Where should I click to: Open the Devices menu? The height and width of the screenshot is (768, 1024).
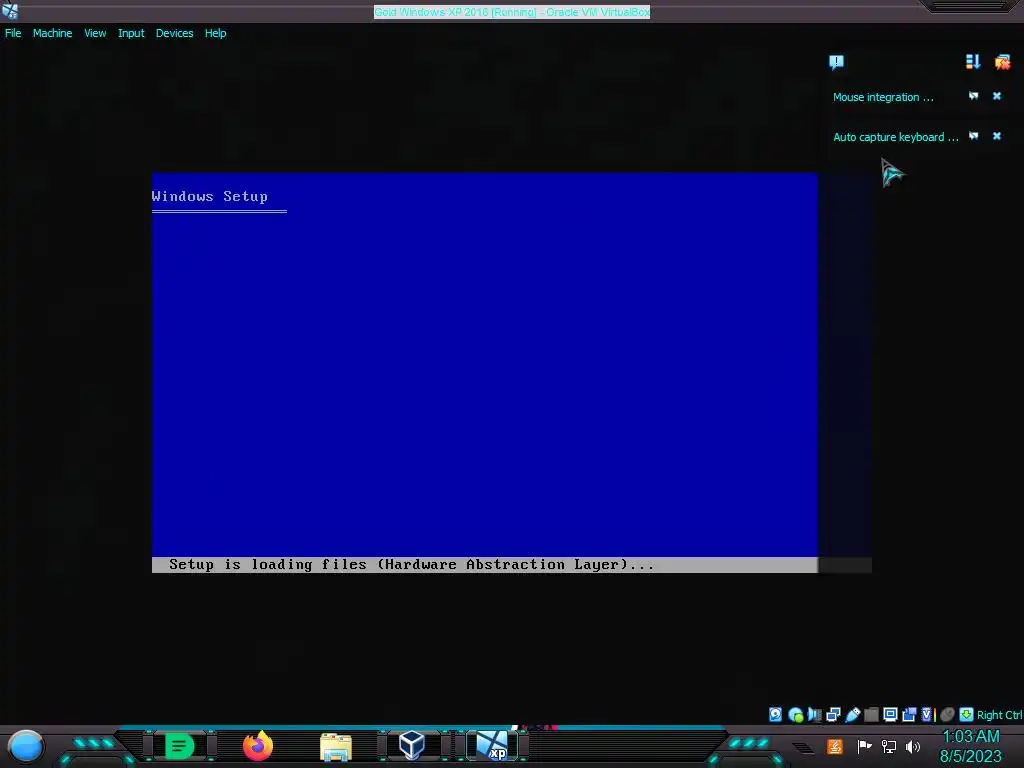tap(174, 33)
